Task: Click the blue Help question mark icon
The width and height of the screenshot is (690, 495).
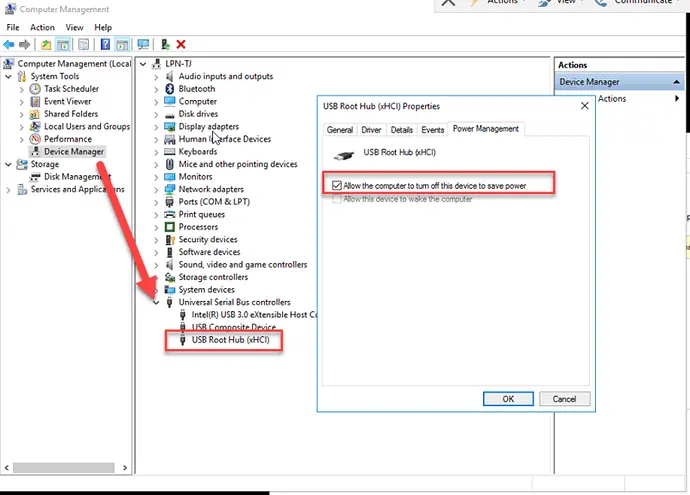Action: click(103, 44)
